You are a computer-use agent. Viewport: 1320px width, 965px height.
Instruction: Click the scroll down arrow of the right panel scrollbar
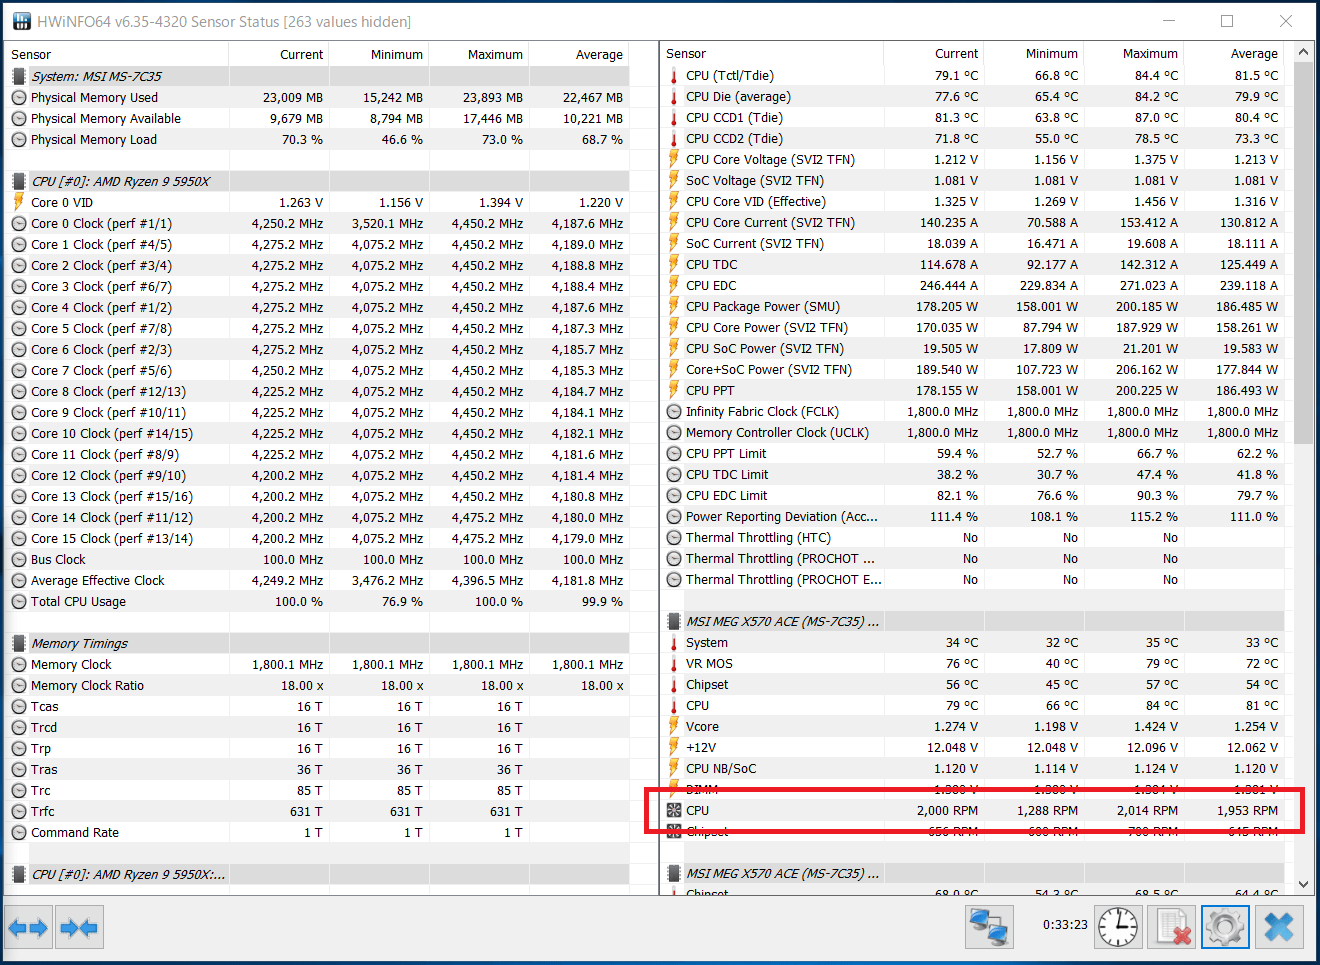click(1303, 884)
